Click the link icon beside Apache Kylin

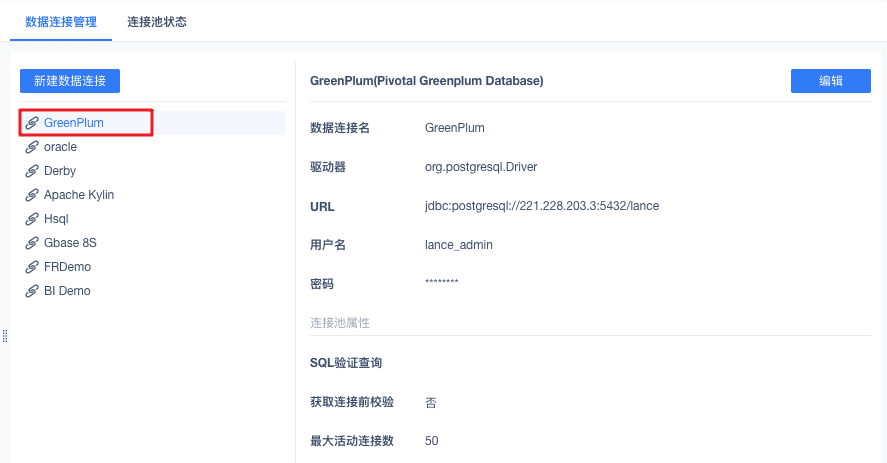32,195
